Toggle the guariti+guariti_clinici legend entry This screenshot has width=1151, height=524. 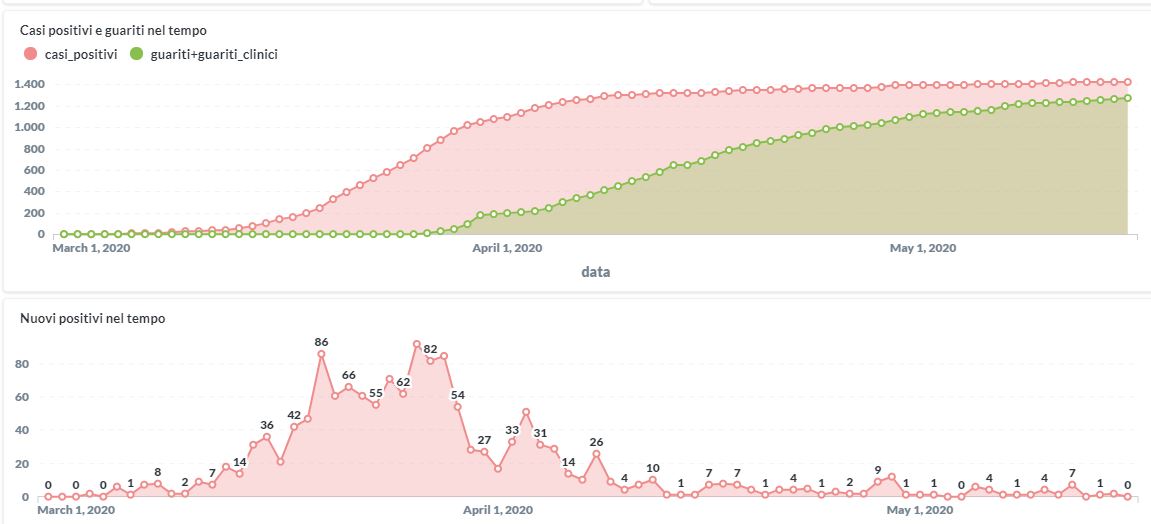click(214, 54)
